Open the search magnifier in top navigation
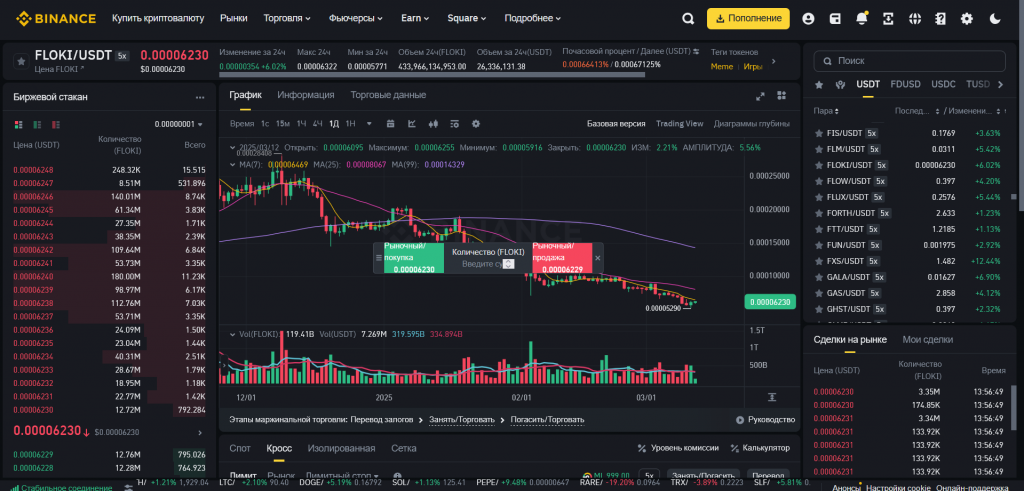This screenshot has height=491, width=1024. (x=688, y=19)
